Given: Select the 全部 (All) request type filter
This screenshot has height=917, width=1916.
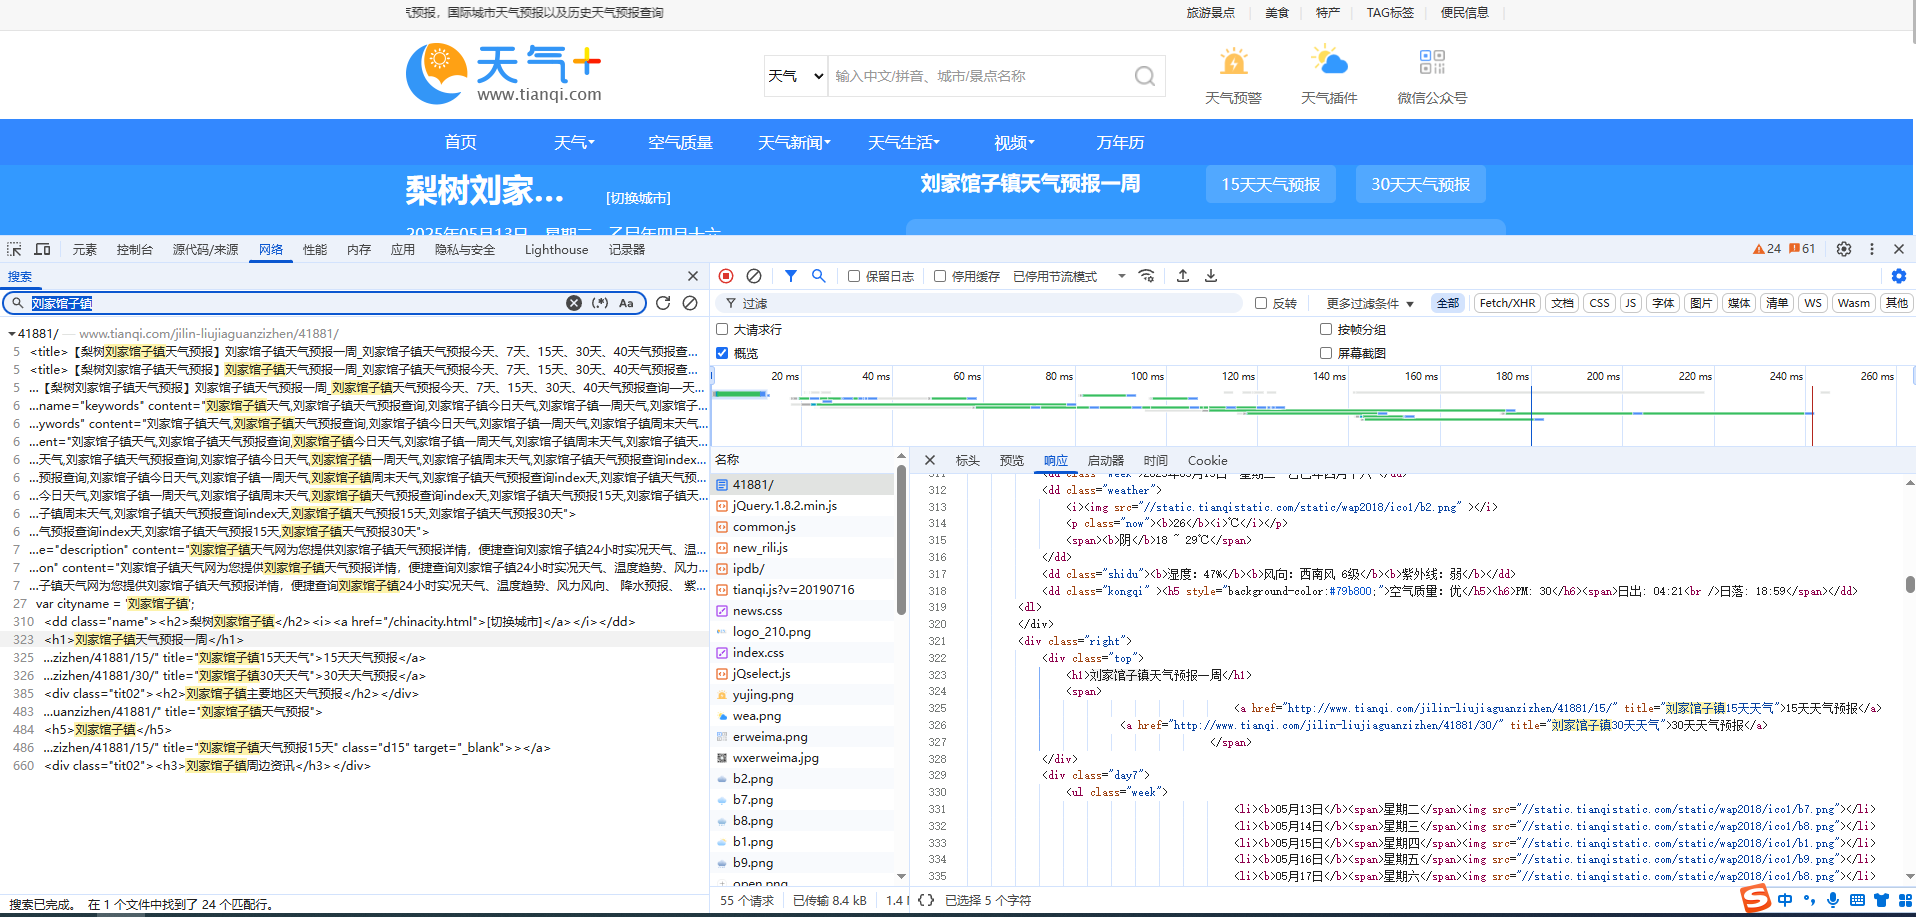Looking at the screenshot, I should pos(1447,303).
